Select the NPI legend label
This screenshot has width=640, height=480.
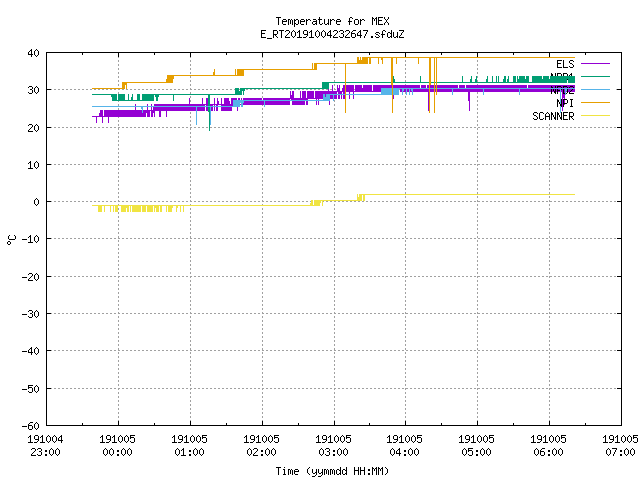pos(565,103)
